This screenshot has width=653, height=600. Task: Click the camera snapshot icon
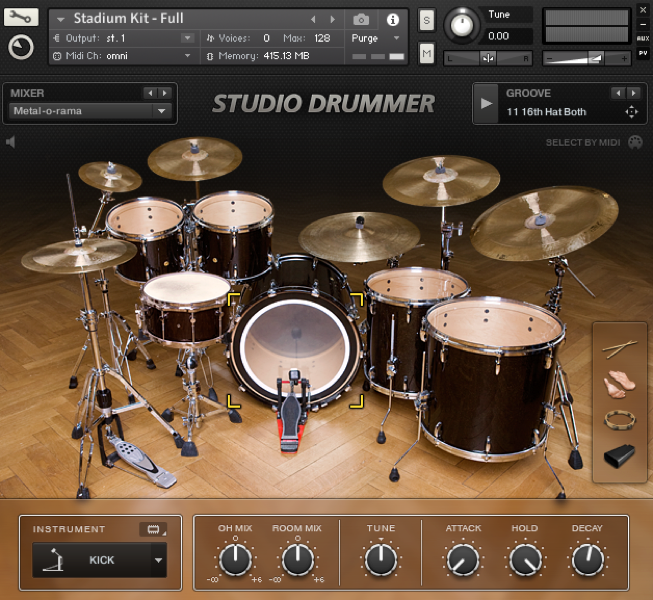(361, 19)
